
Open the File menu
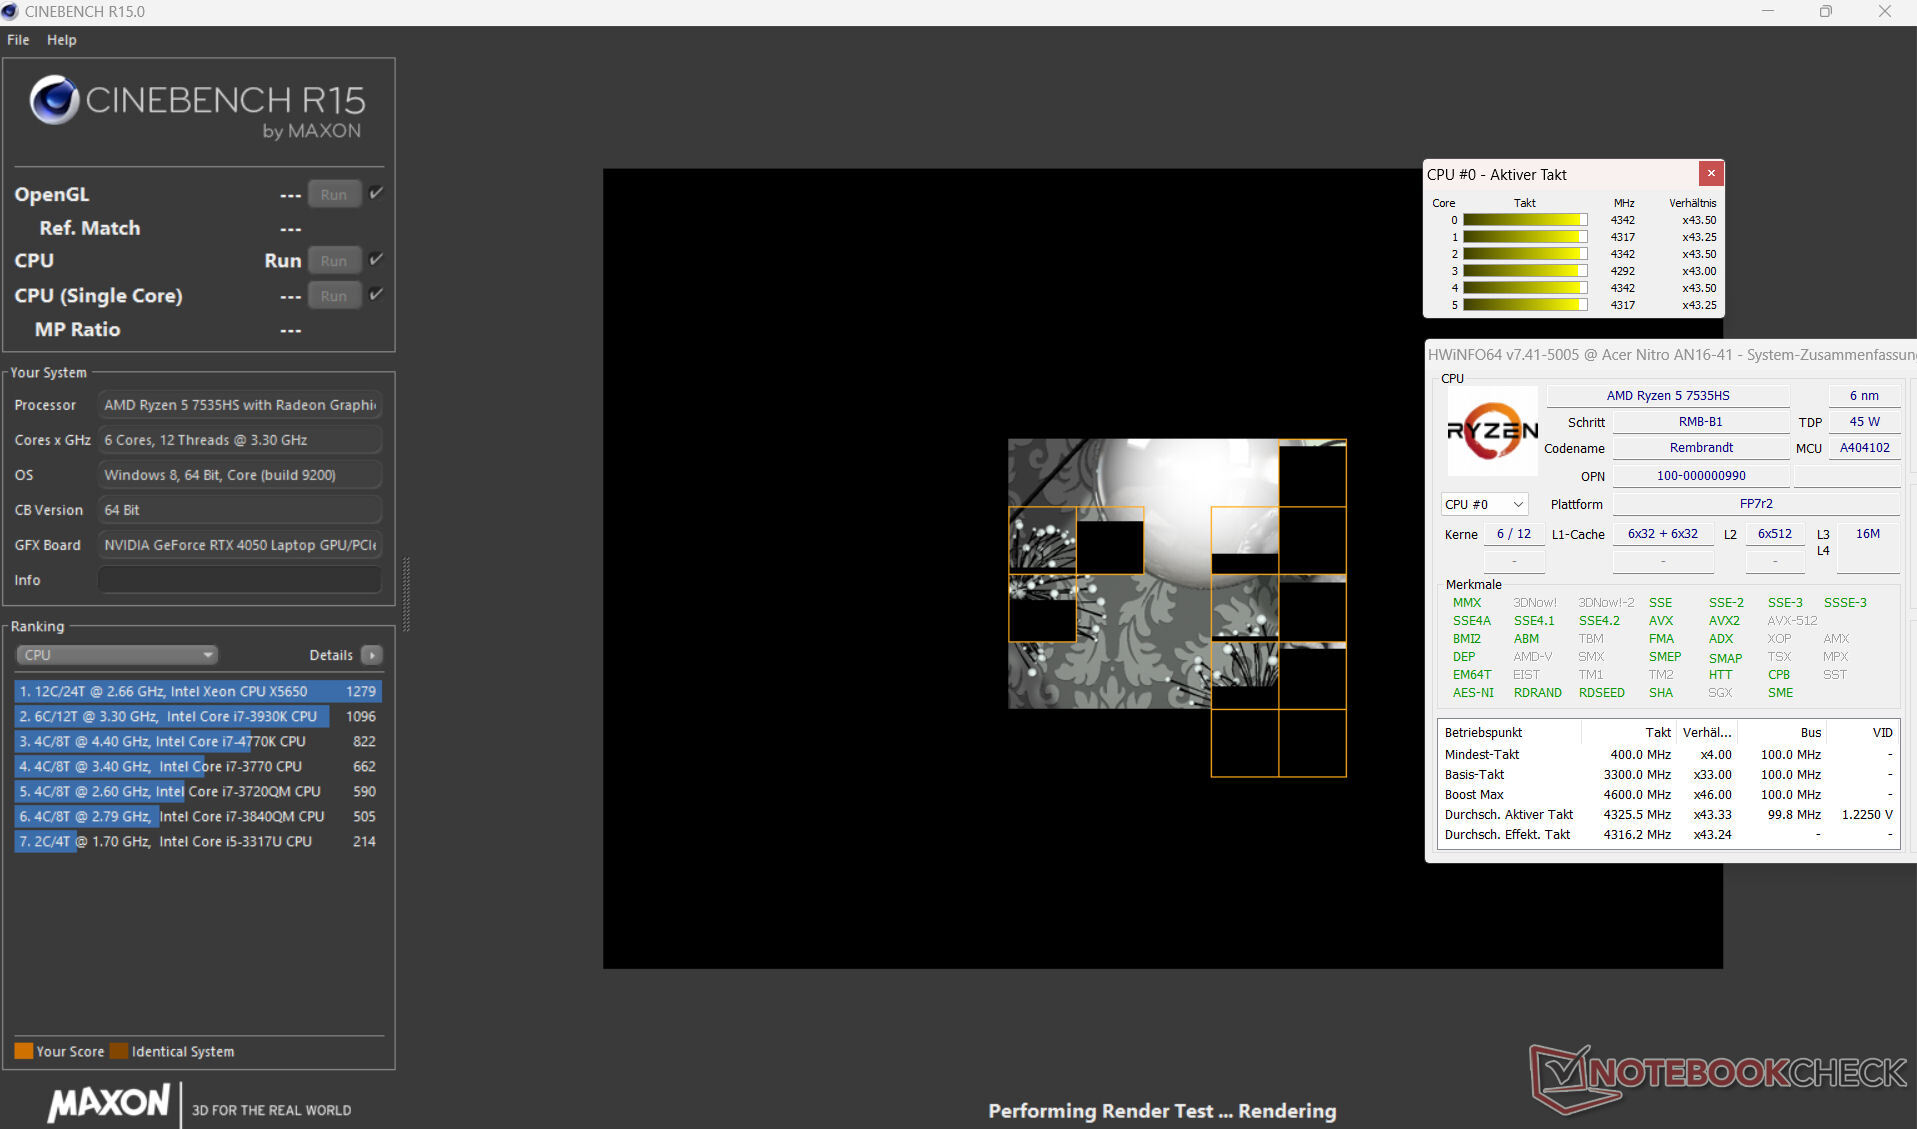pos(18,40)
